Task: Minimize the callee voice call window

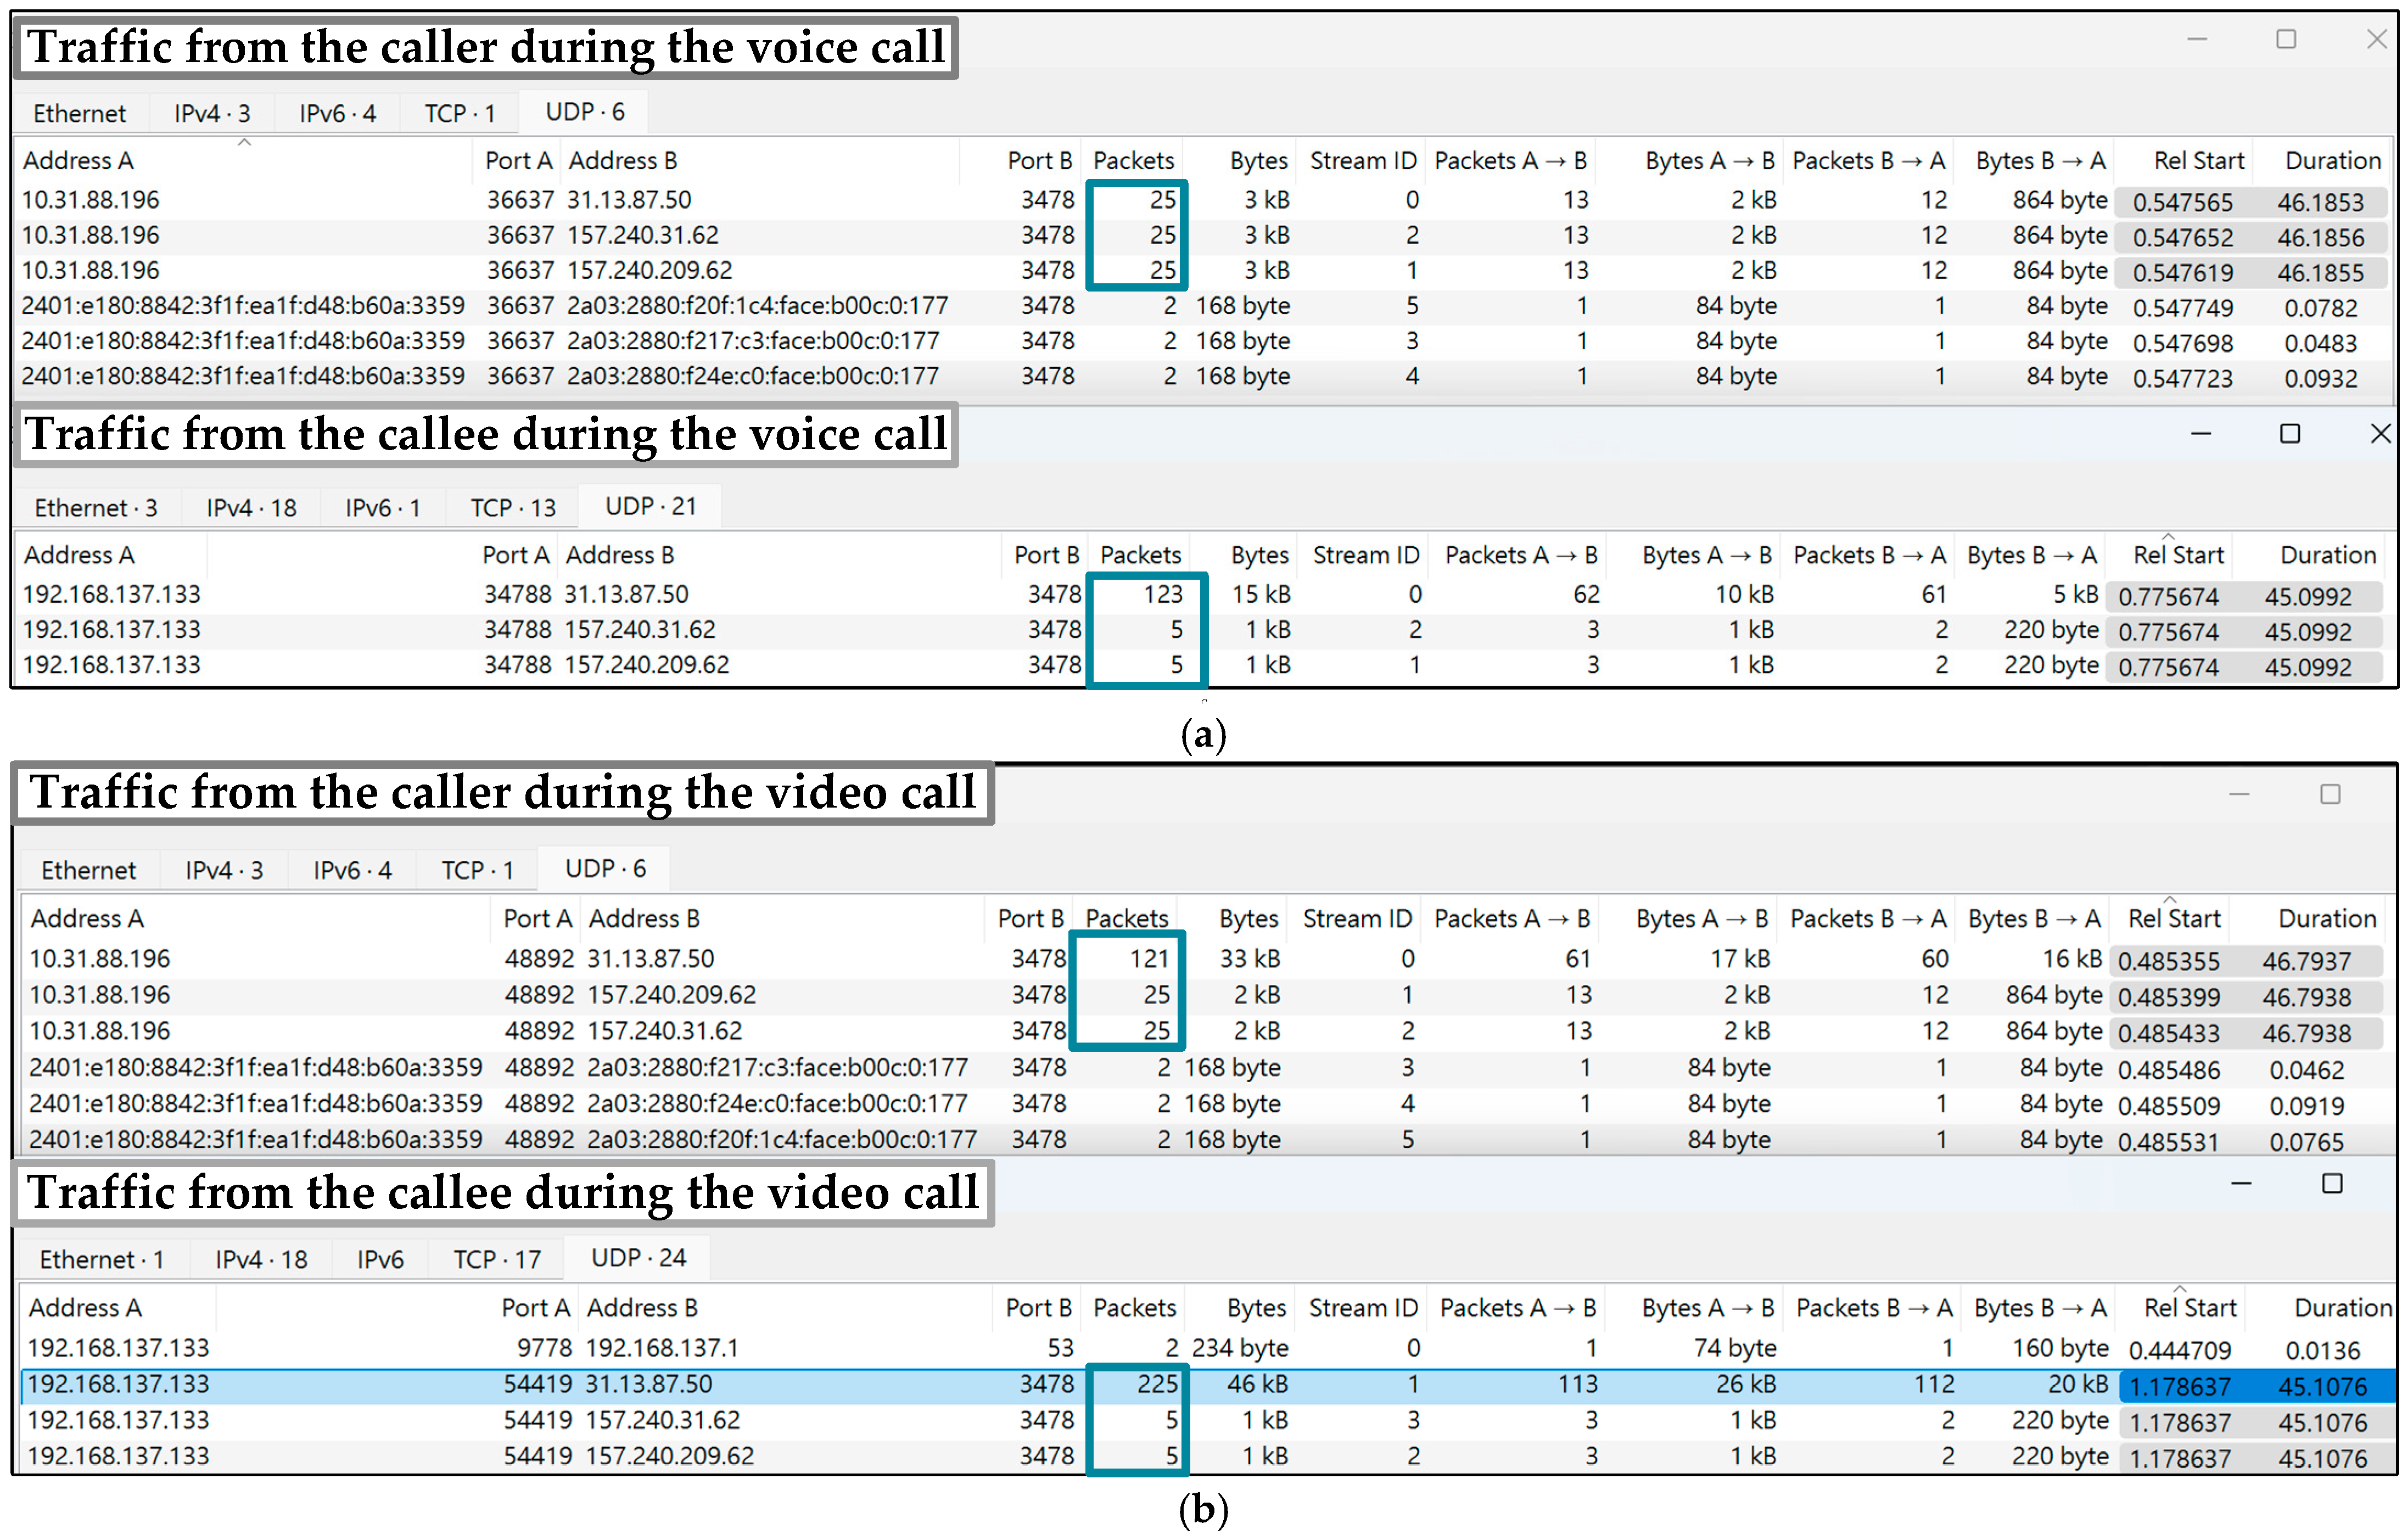Action: point(2200,434)
